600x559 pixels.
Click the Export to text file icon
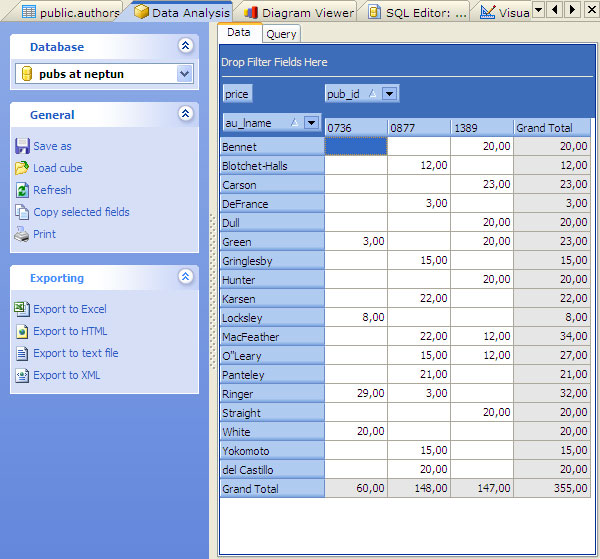(22, 354)
